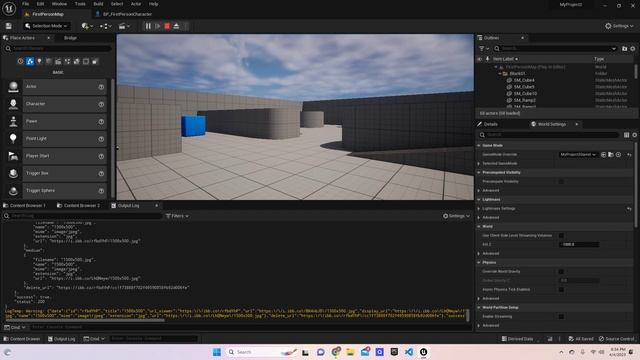Open the GameMode Override dropdown
Image resolution: width=640 pixels, height=360 pixels.
coord(578,155)
